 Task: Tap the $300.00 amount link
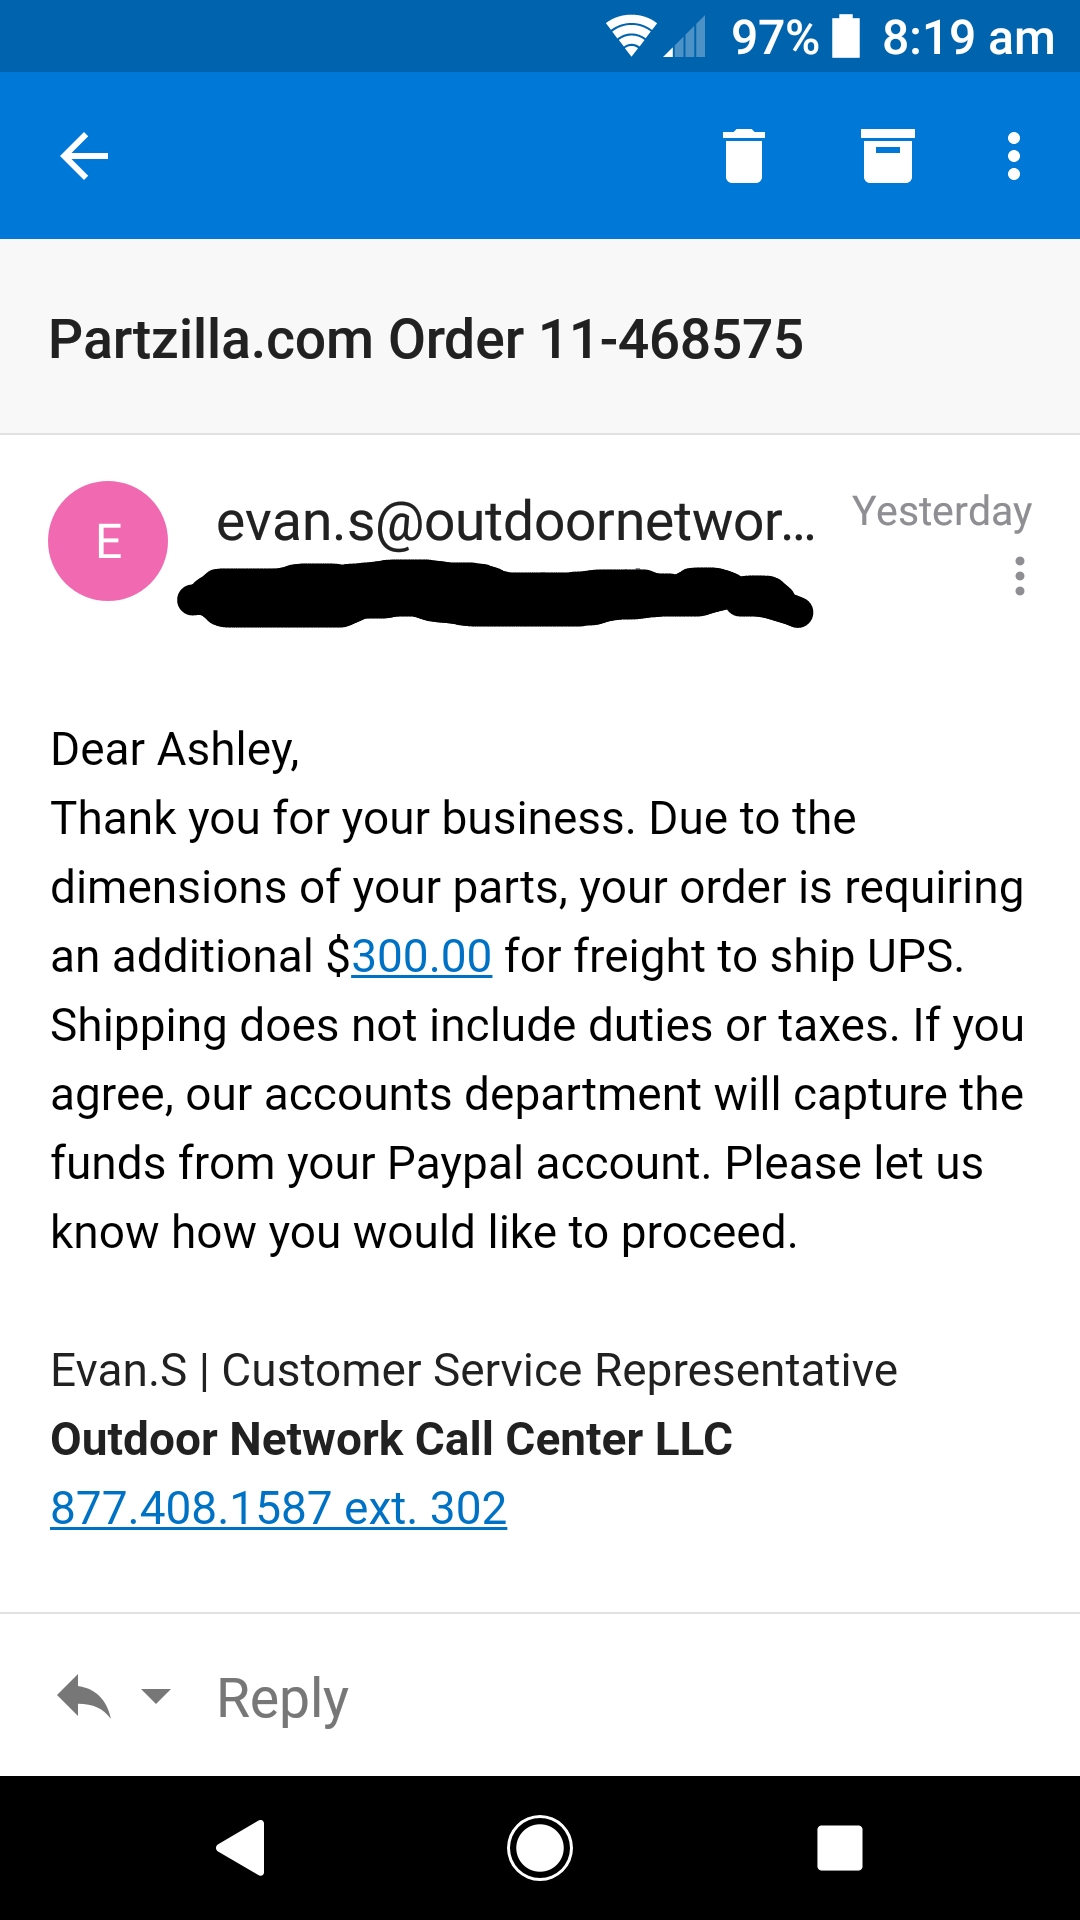[x=421, y=956]
